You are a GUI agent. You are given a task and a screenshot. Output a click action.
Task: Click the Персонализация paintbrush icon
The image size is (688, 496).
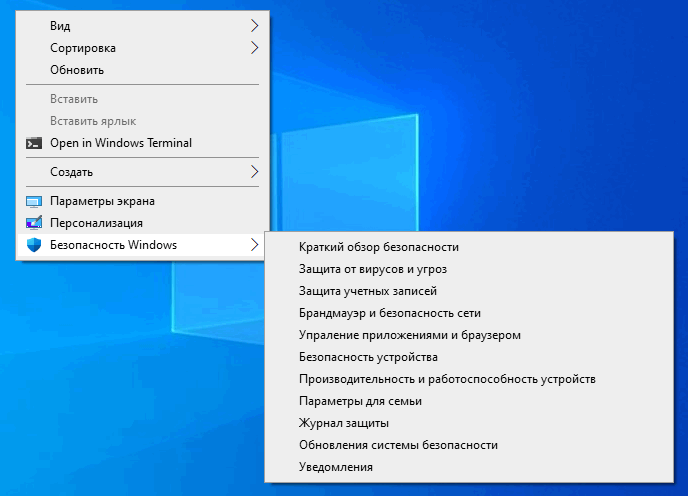(x=34, y=223)
